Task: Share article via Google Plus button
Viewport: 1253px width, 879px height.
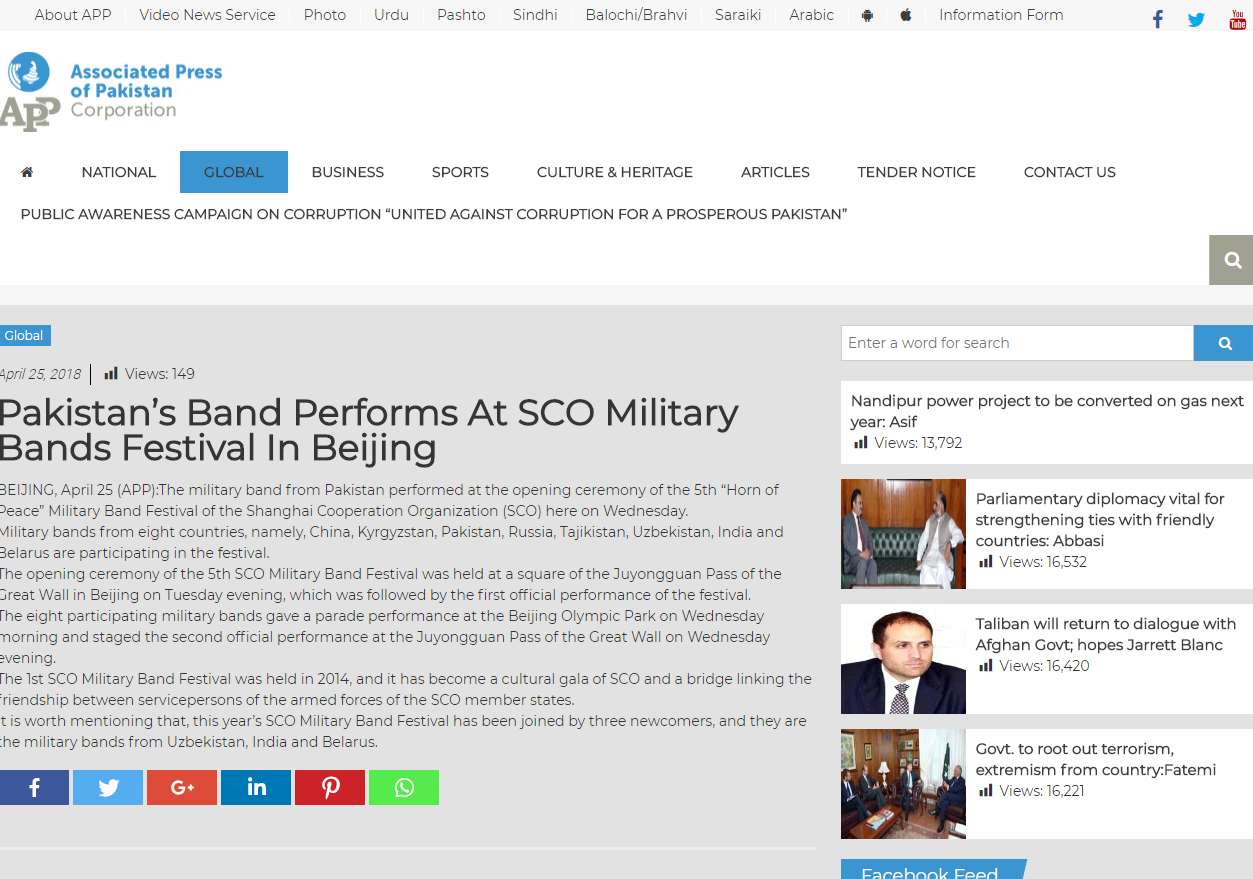Action: pyautogui.click(x=182, y=788)
